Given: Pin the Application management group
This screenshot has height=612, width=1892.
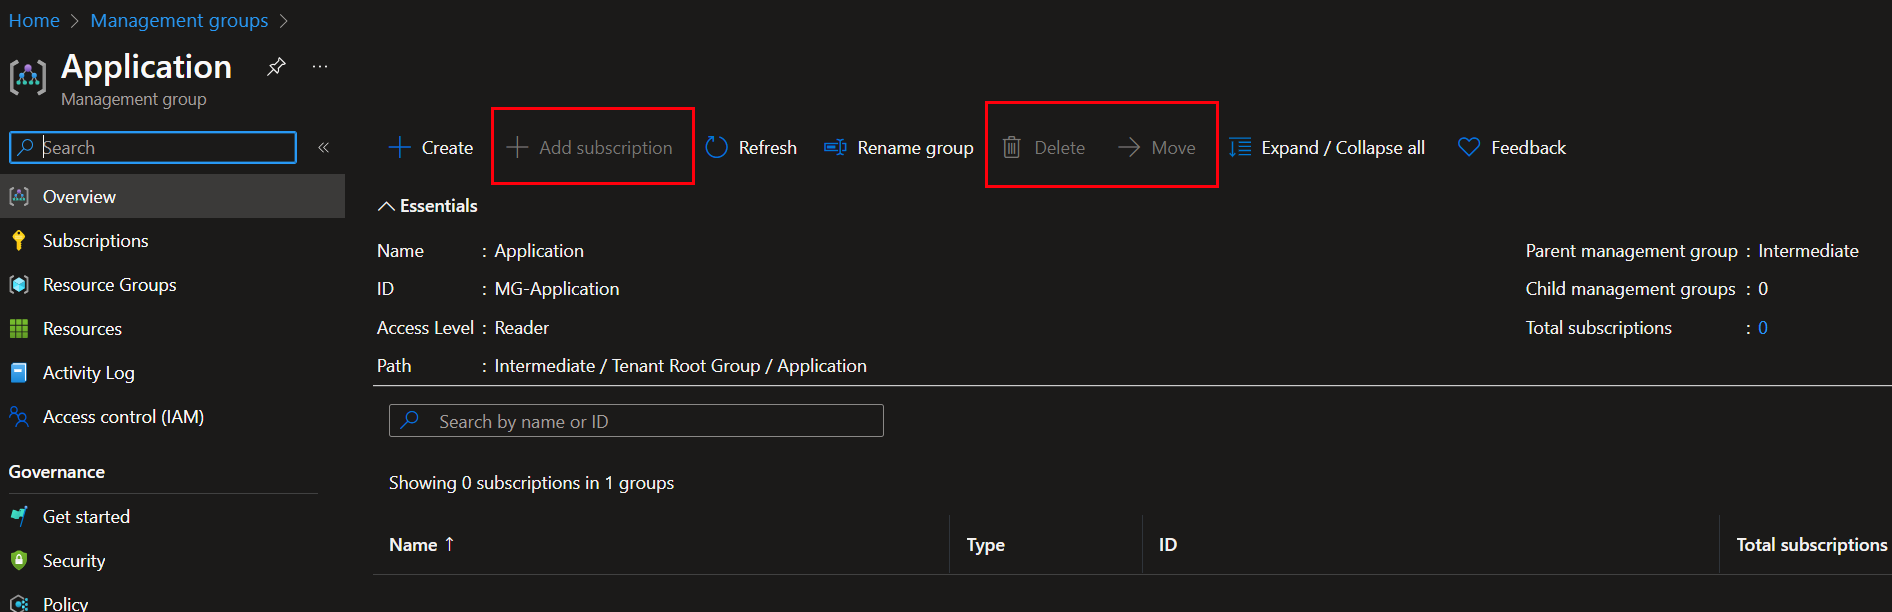Looking at the screenshot, I should (276, 67).
